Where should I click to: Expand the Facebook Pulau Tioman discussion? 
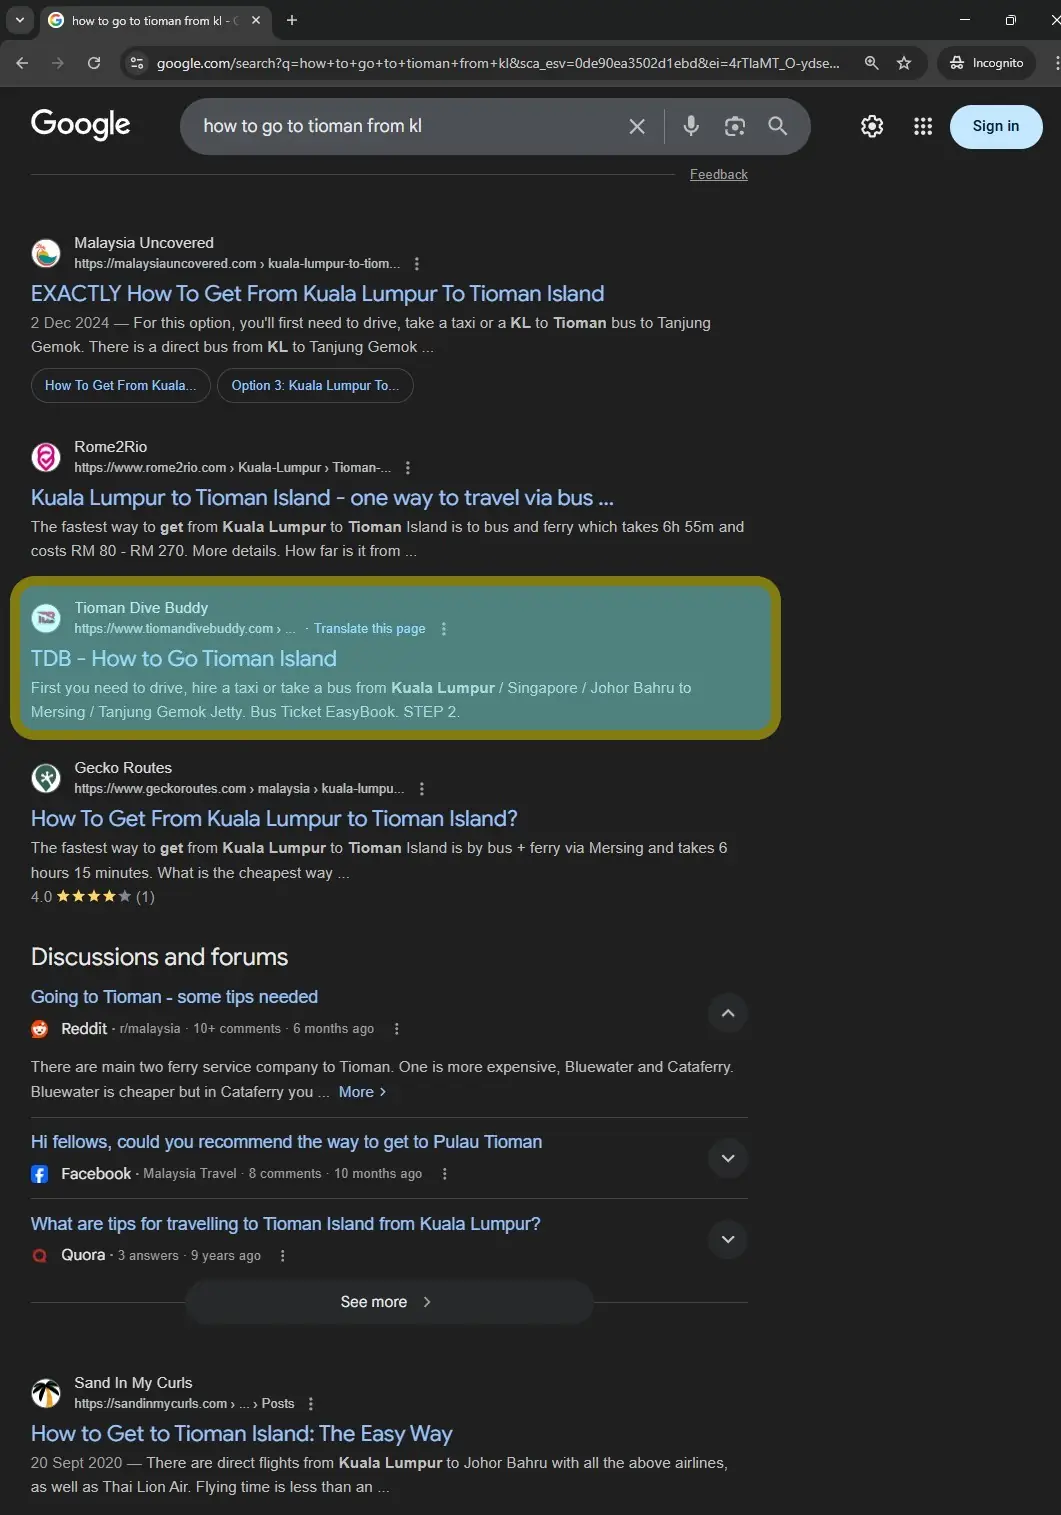(x=728, y=1158)
